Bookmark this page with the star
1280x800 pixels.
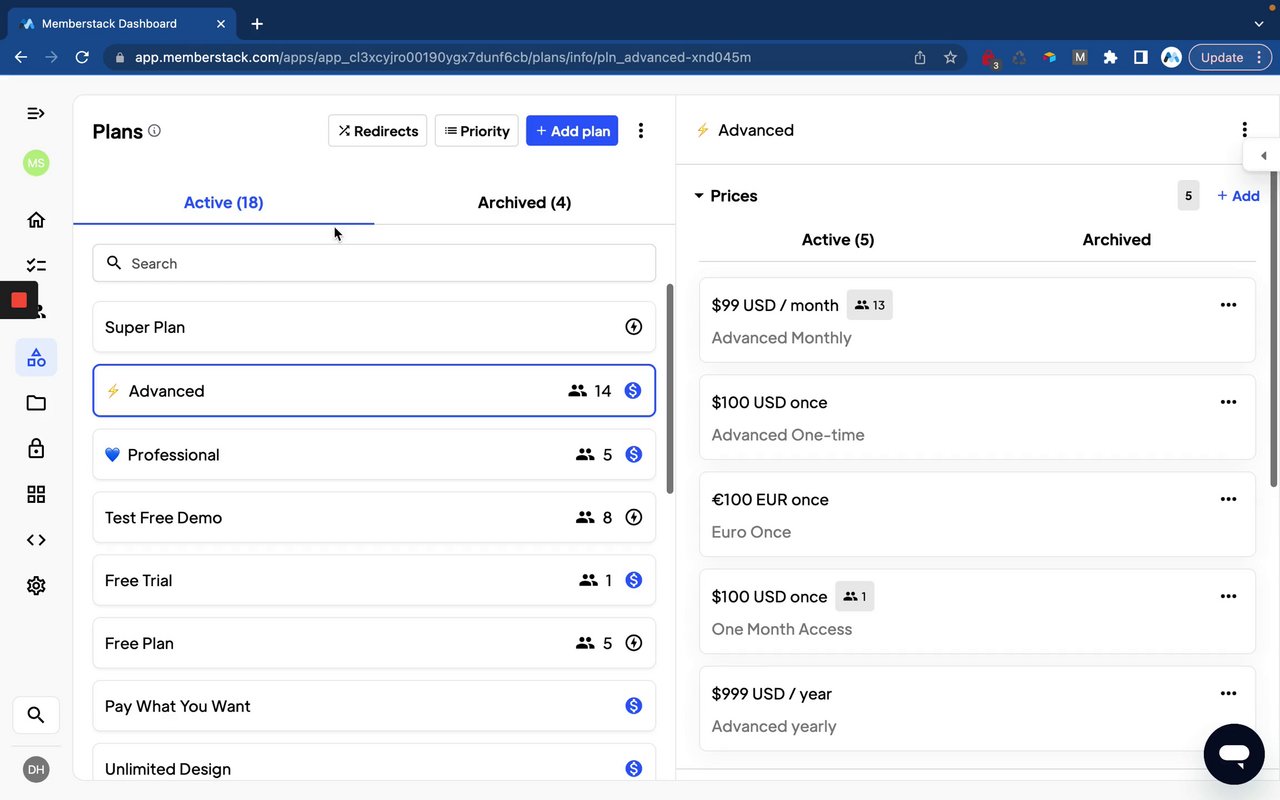click(x=950, y=57)
